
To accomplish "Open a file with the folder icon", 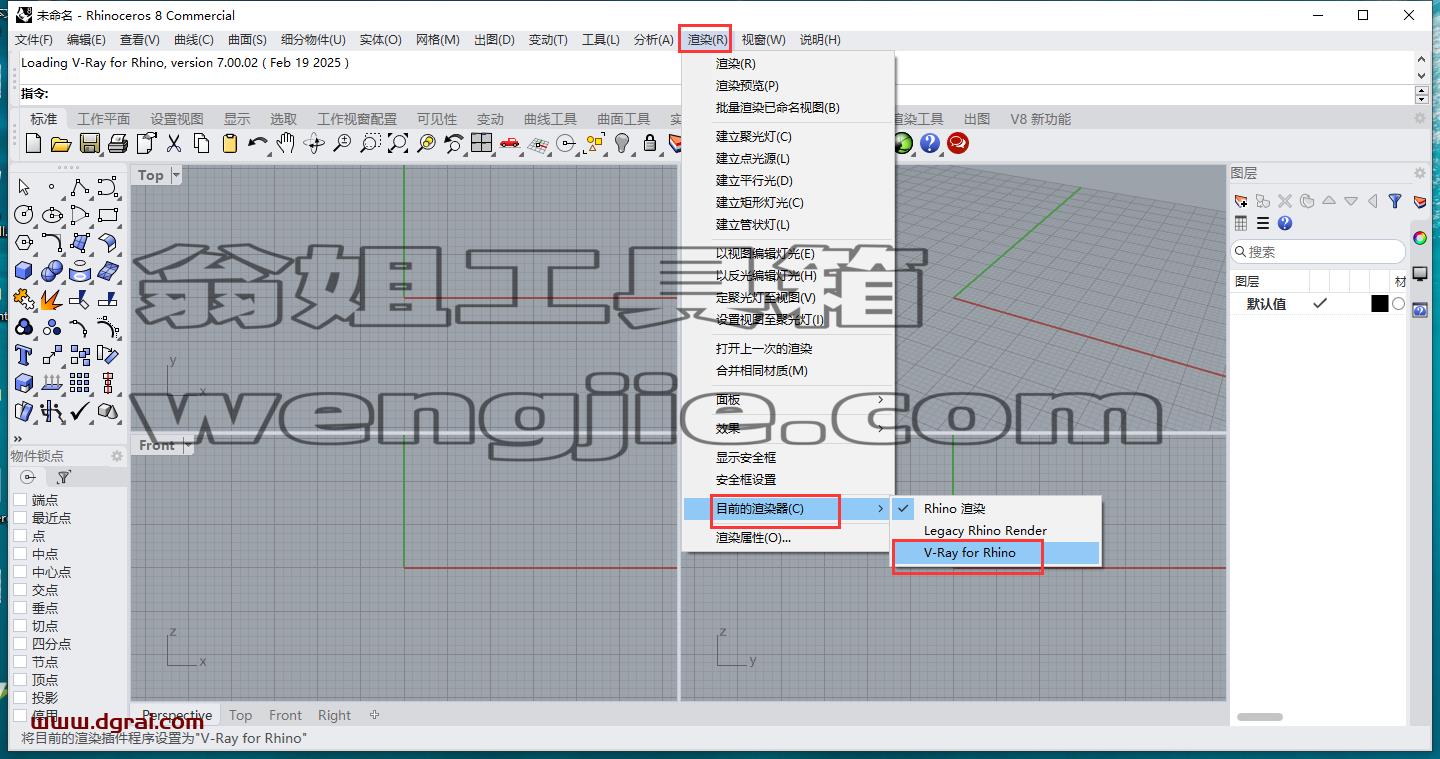I will (x=60, y=143).
